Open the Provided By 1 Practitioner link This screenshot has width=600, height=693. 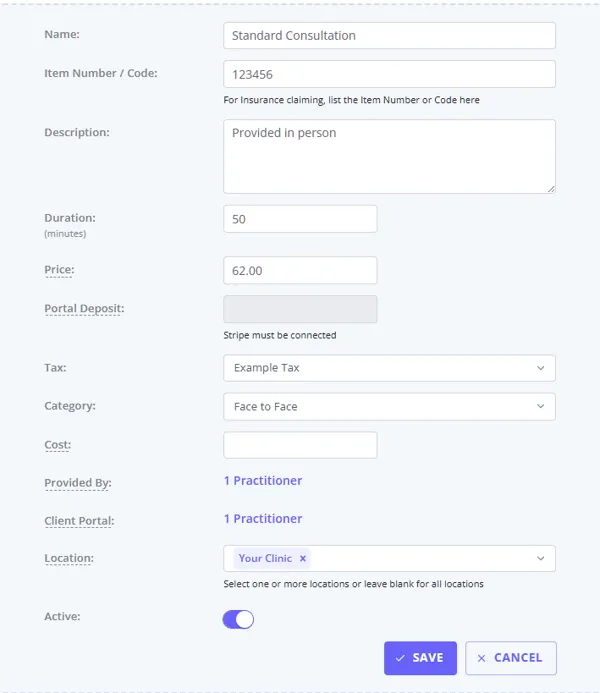[263, 480]
